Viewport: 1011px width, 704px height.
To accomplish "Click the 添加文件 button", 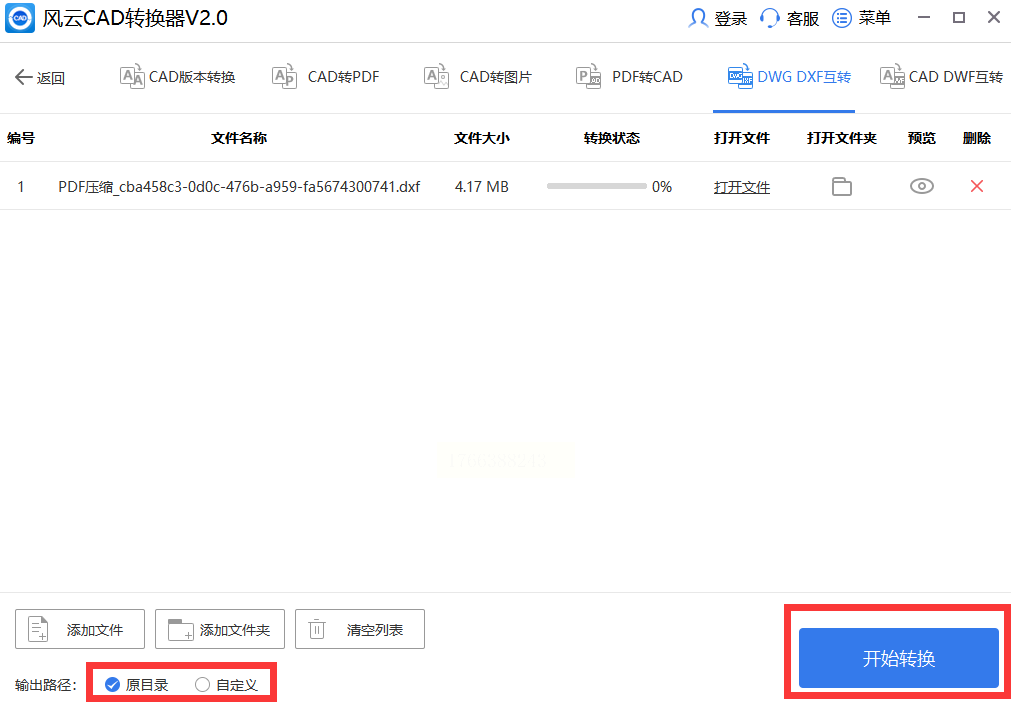I will 80,629.
